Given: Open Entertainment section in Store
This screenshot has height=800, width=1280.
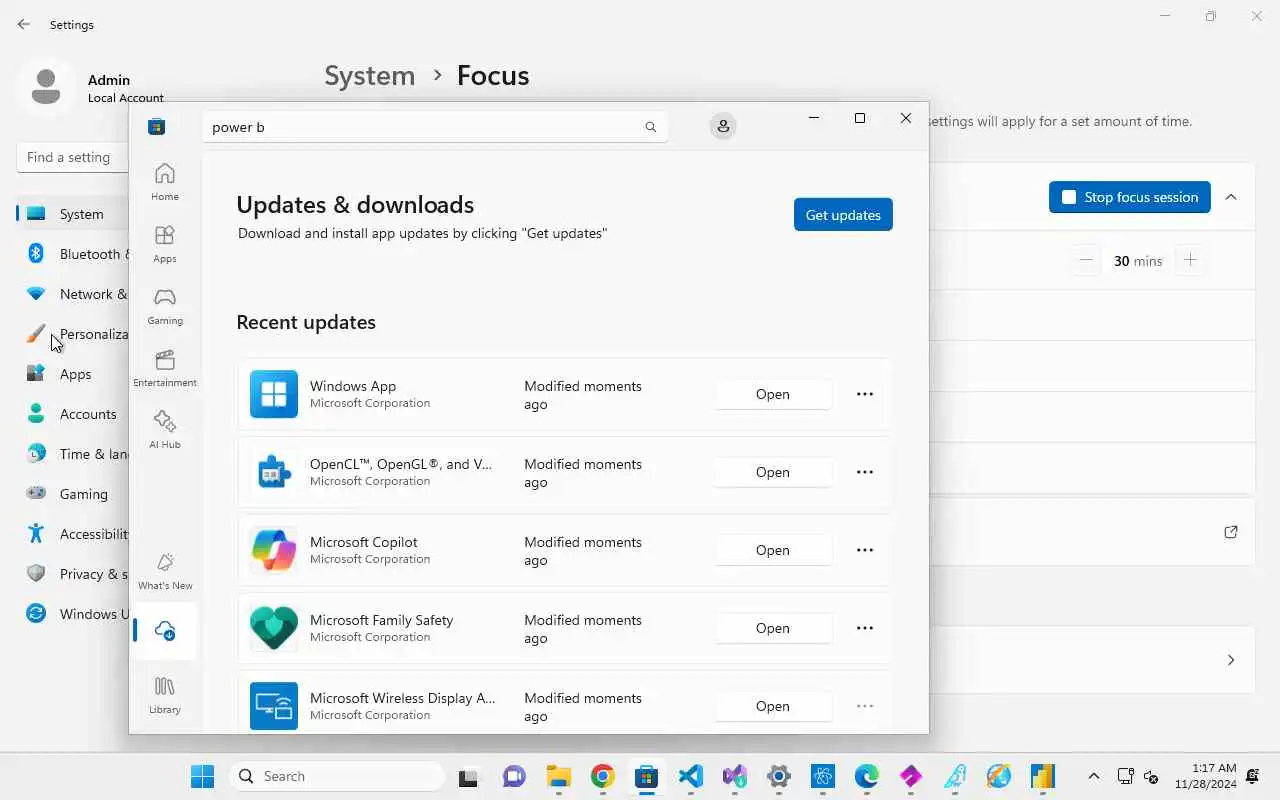Looking at the screenshot, I should tap(165, 367).
